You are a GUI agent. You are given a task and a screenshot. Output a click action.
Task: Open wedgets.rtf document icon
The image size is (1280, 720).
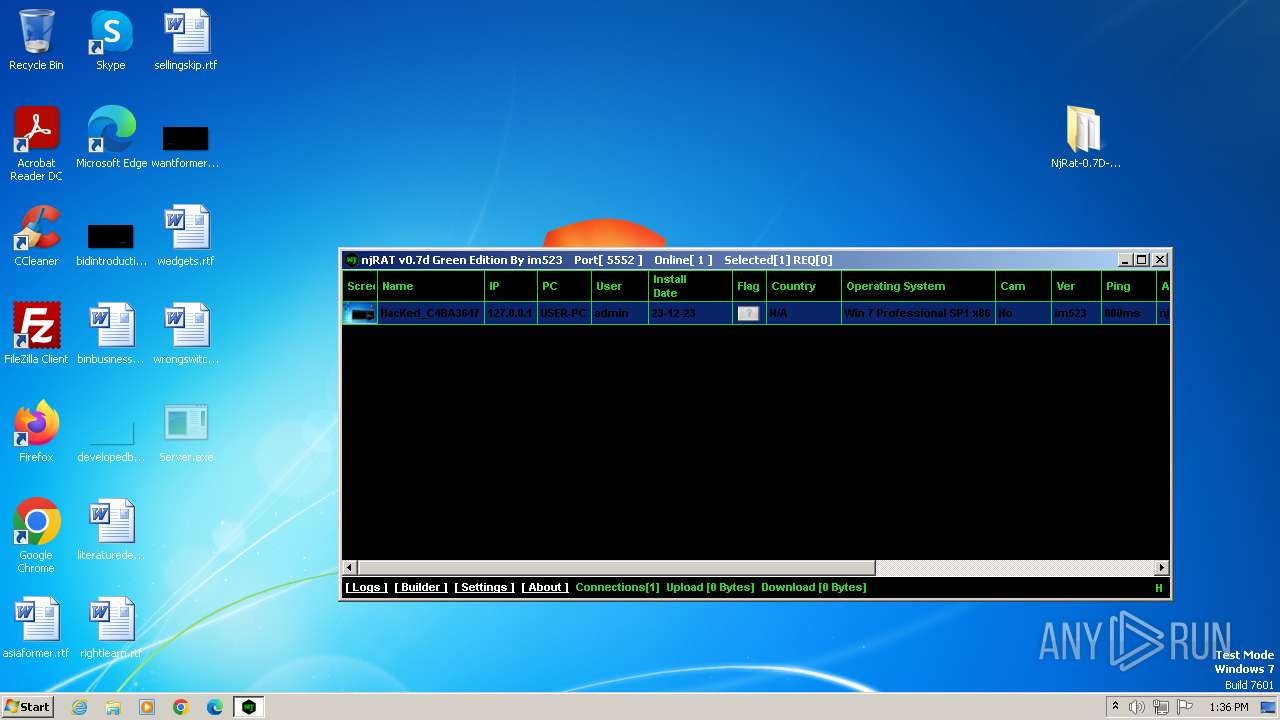(x=186, y=236)
